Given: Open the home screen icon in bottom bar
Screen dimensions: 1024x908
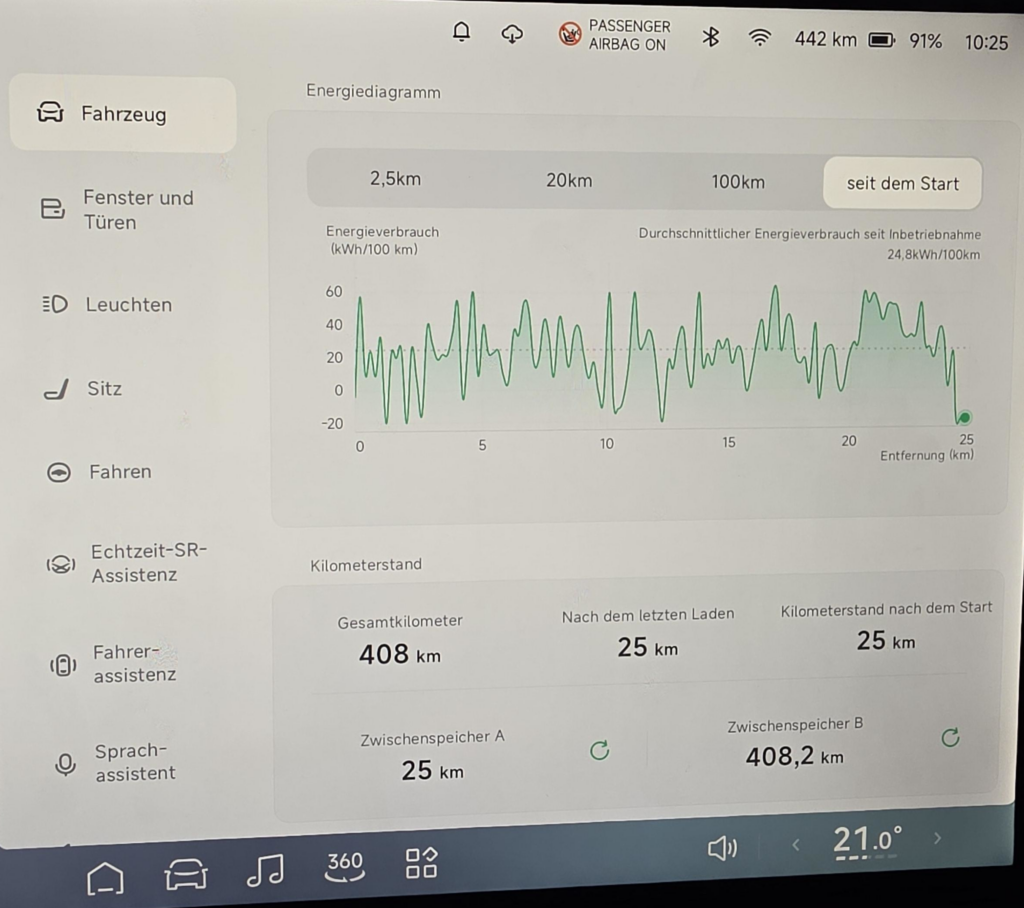Looking at the screenshot, I should tap(105, 877).
